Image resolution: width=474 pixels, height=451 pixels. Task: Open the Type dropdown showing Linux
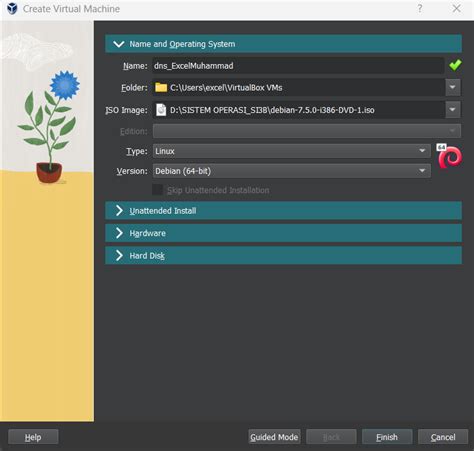click(292, 151)
